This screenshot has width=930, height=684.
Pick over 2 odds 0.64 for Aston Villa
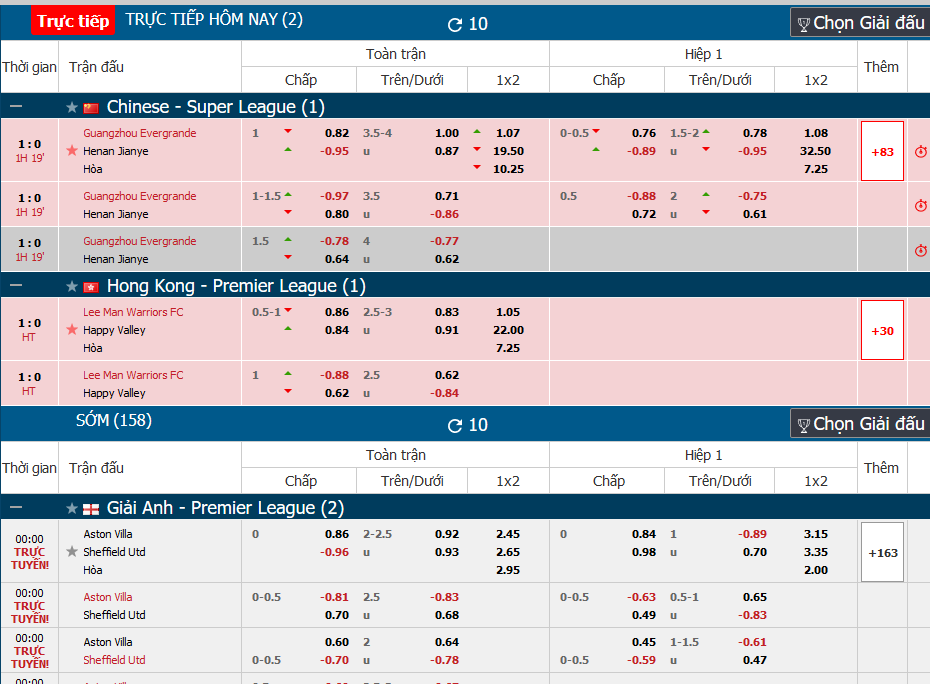(x=447, y=642)
